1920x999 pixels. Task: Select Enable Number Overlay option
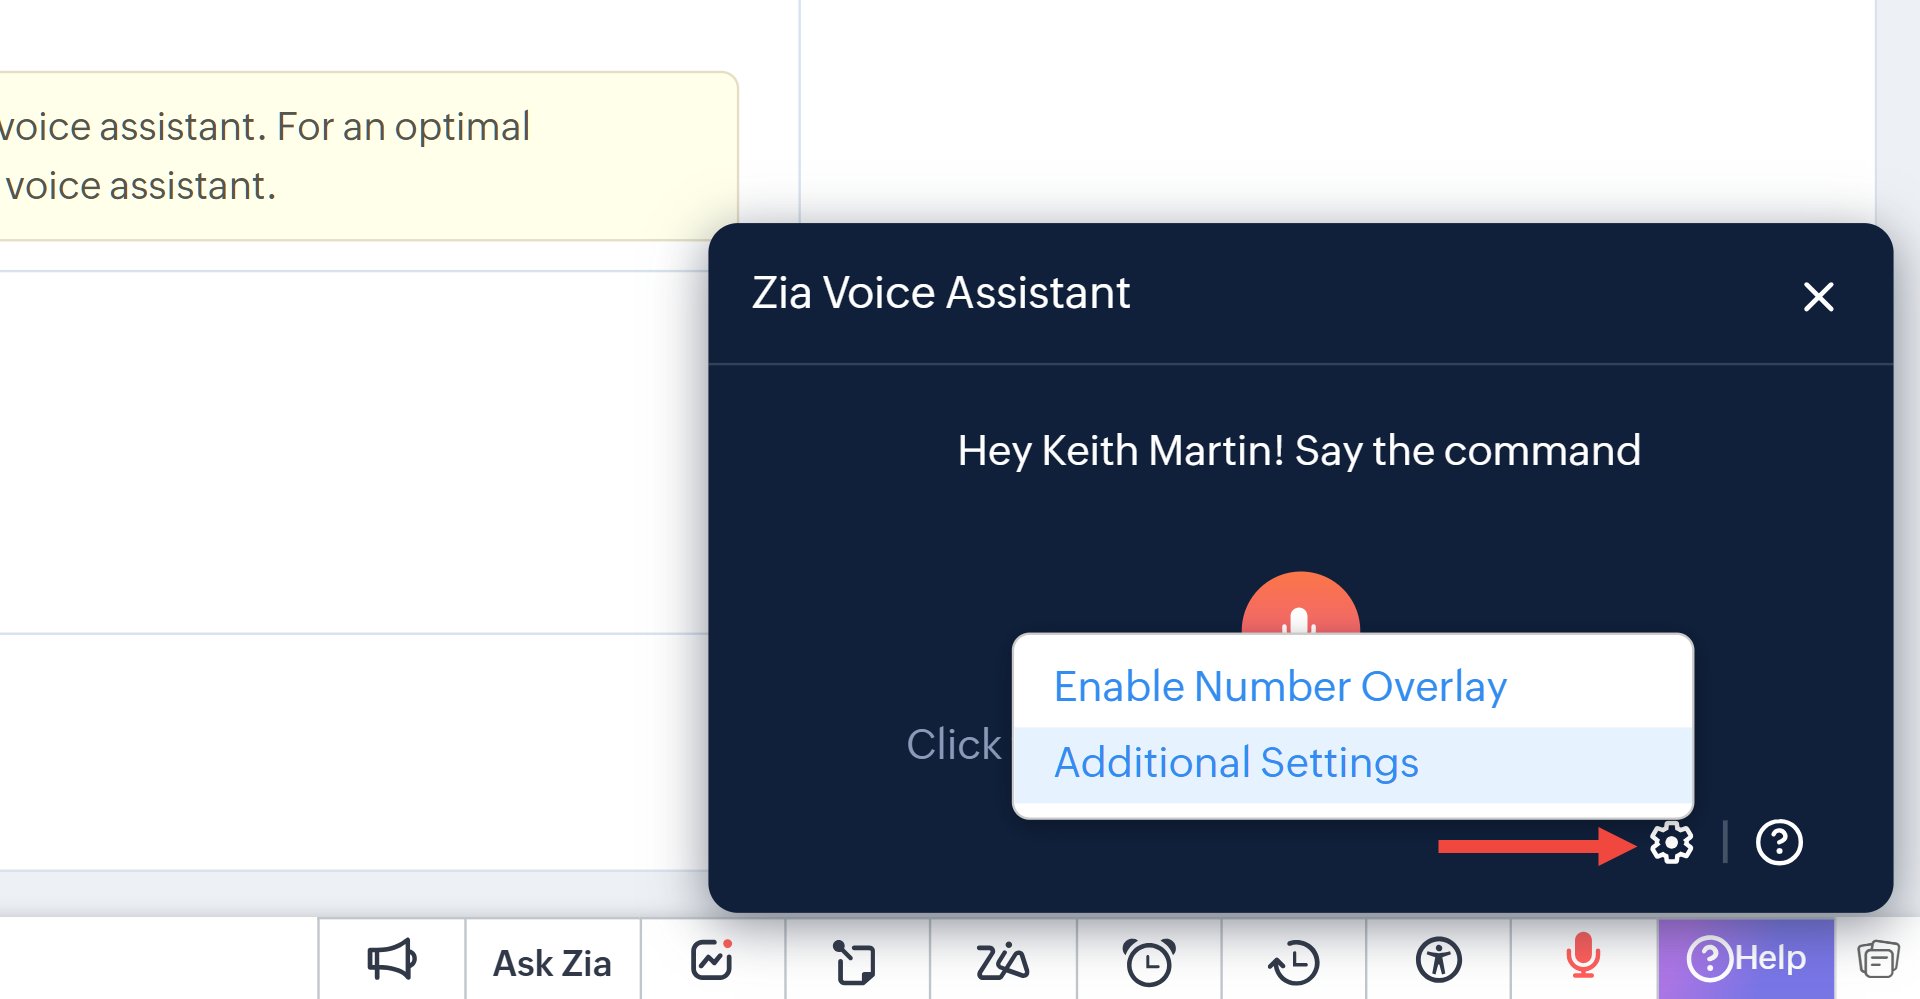pyautogui.click(x=1280, y=687)
